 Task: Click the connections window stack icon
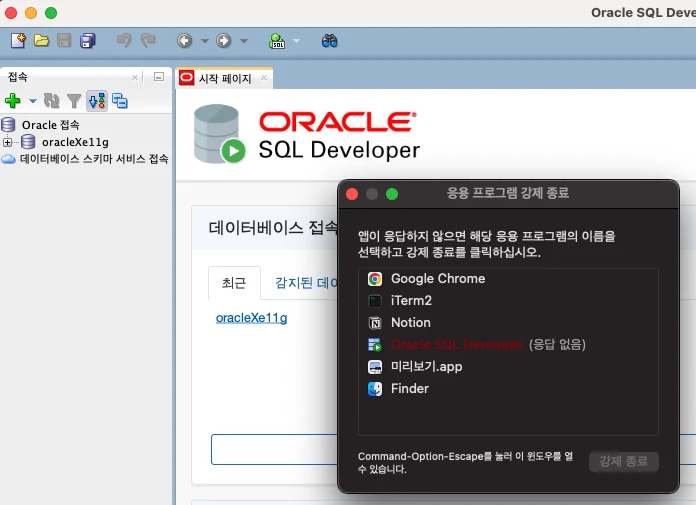click(120, 101)
